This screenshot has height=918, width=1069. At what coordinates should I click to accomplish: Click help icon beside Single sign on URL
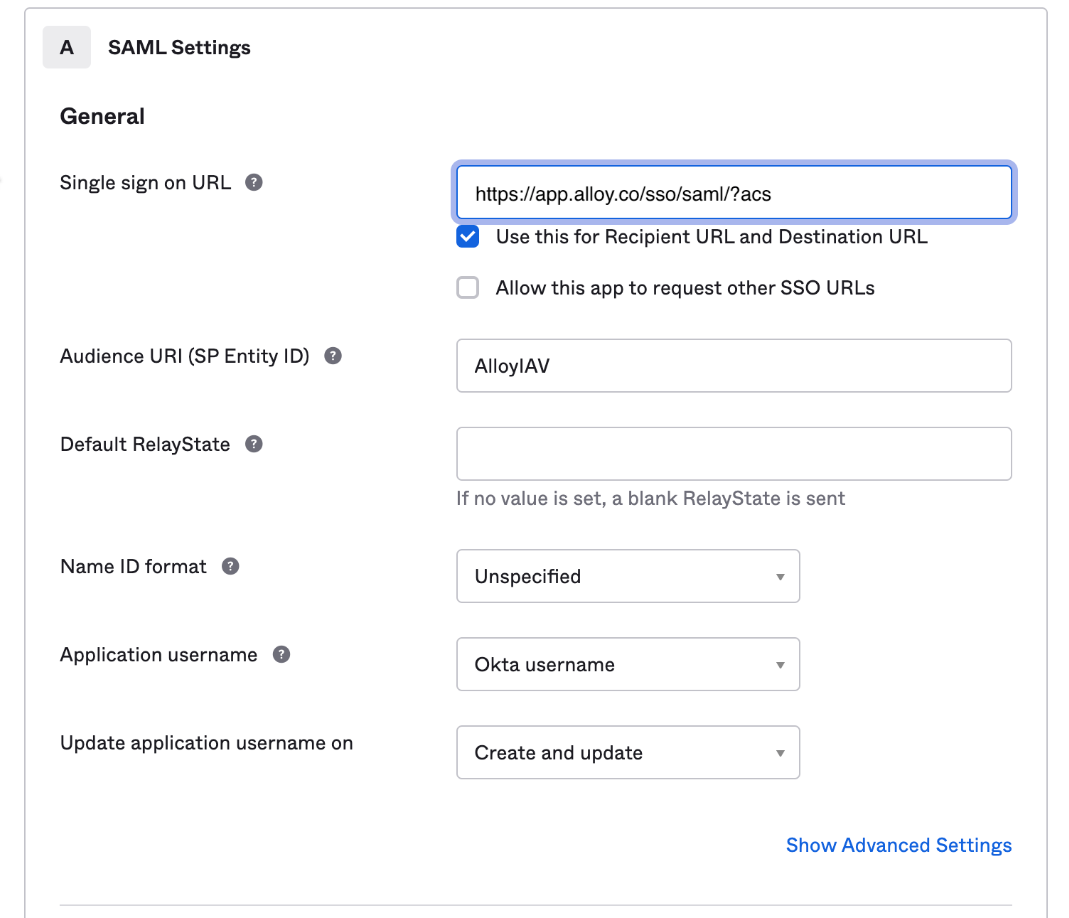[254, 183]
